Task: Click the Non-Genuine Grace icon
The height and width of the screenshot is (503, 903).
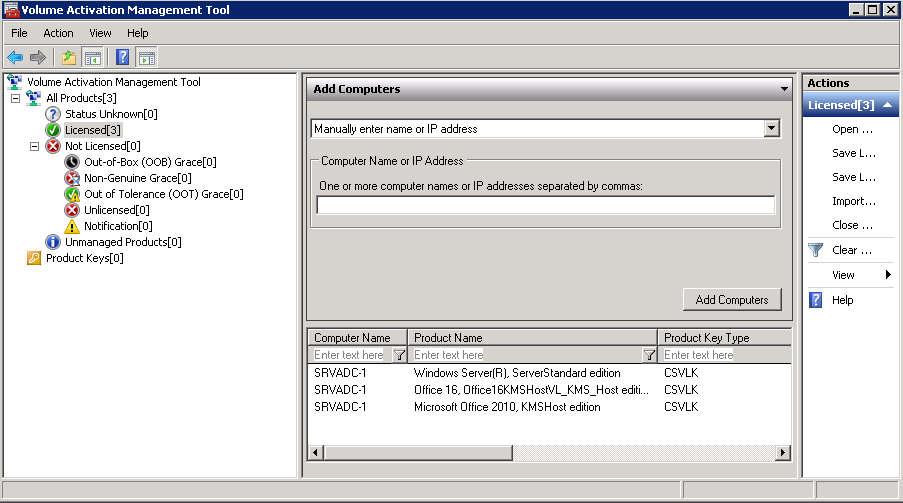Action: pyautogui.click(x=71, y=178)
